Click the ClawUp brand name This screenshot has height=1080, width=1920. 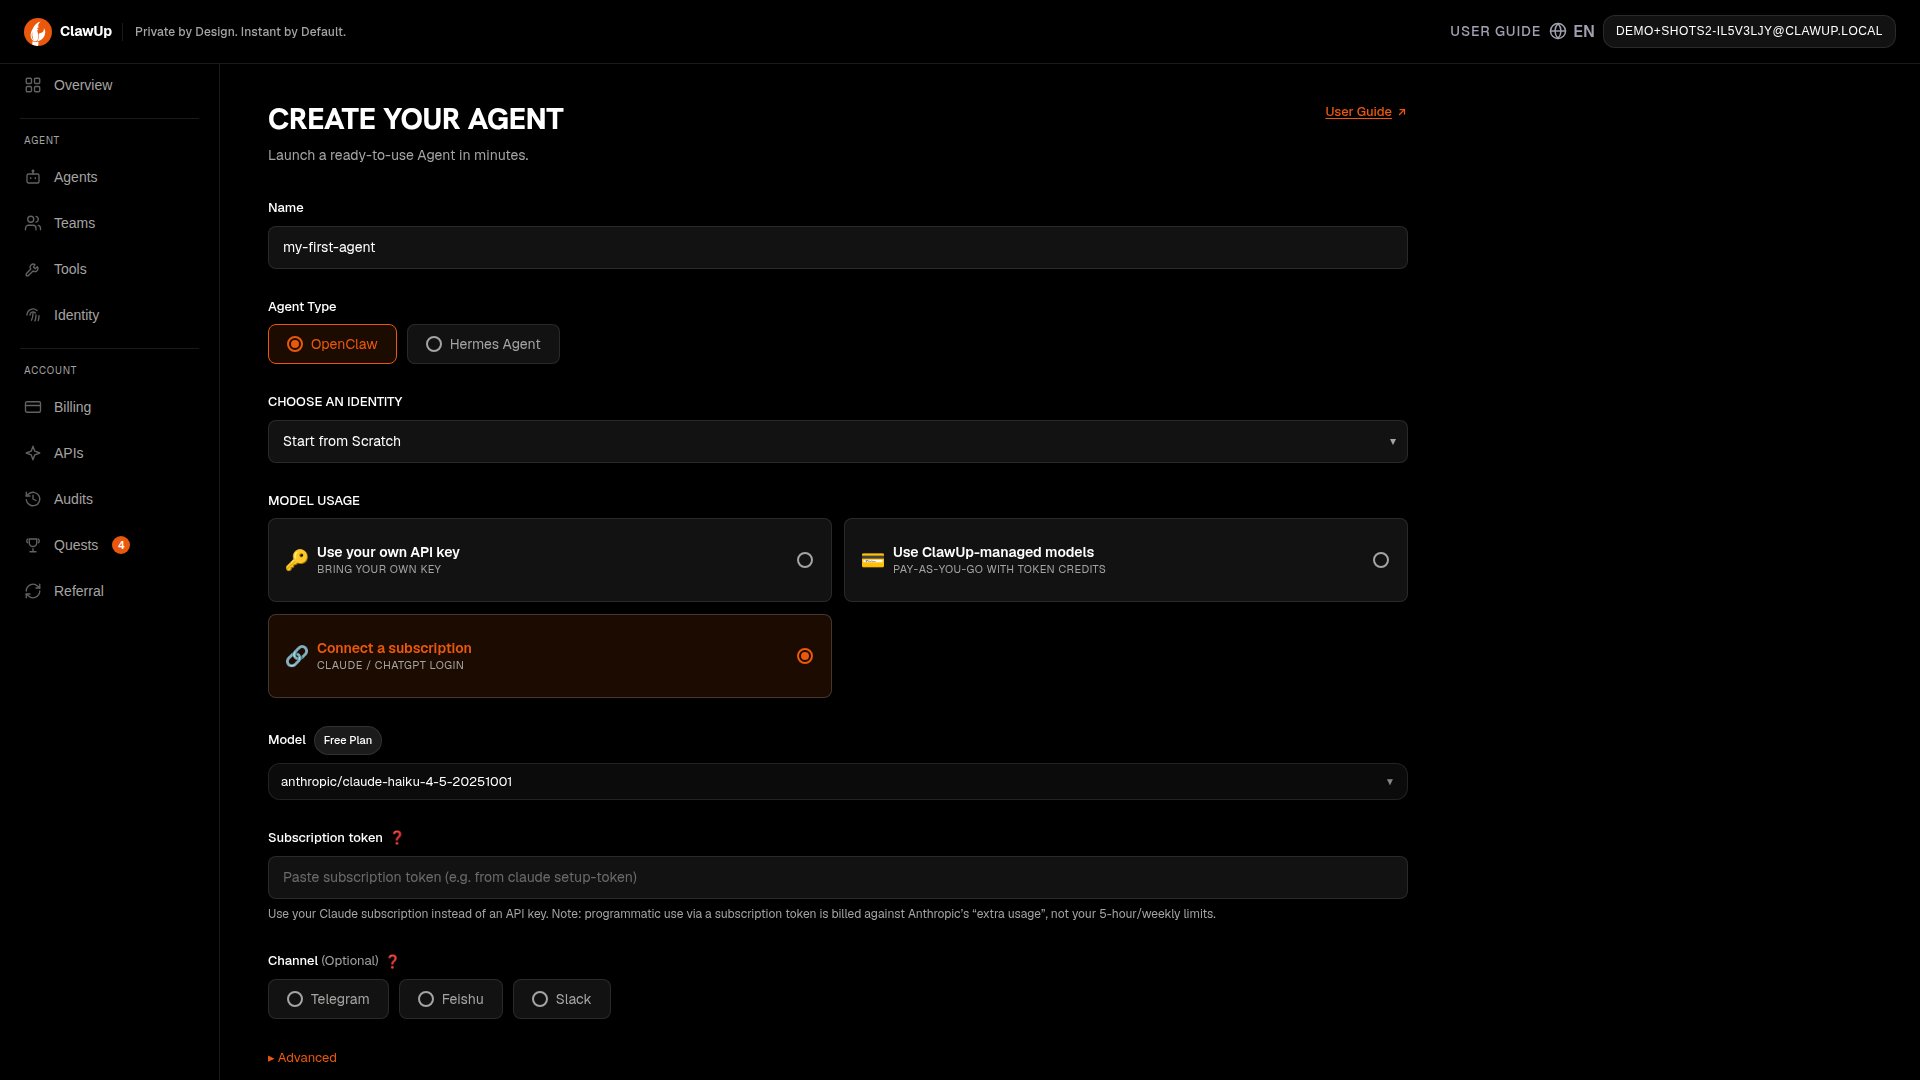click(x=86, y=31)
